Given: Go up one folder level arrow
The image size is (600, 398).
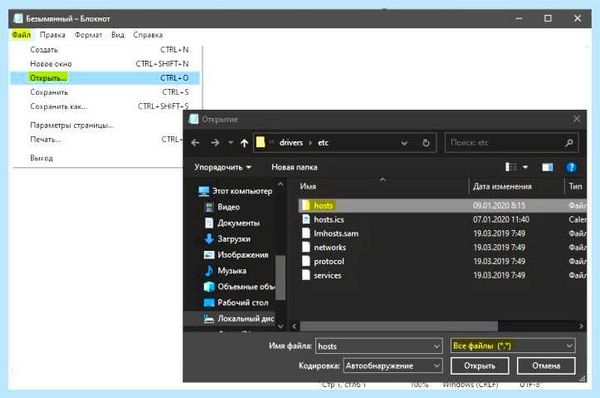Looking at the screenshot, I should point(244,143).
